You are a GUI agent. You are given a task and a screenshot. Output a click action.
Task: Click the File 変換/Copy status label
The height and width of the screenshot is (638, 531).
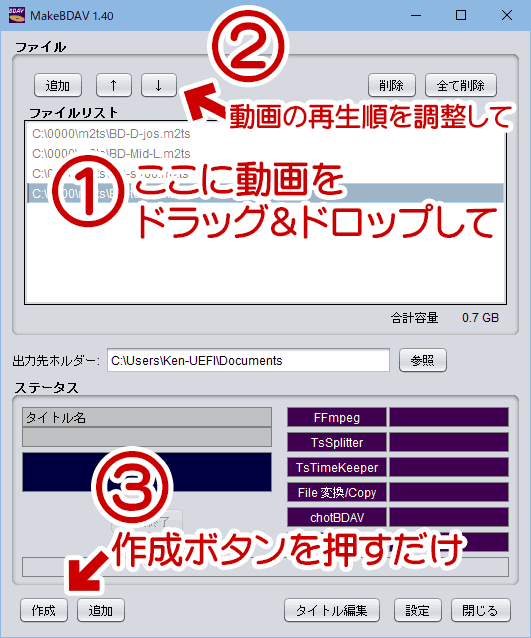[x=337, y=492]
